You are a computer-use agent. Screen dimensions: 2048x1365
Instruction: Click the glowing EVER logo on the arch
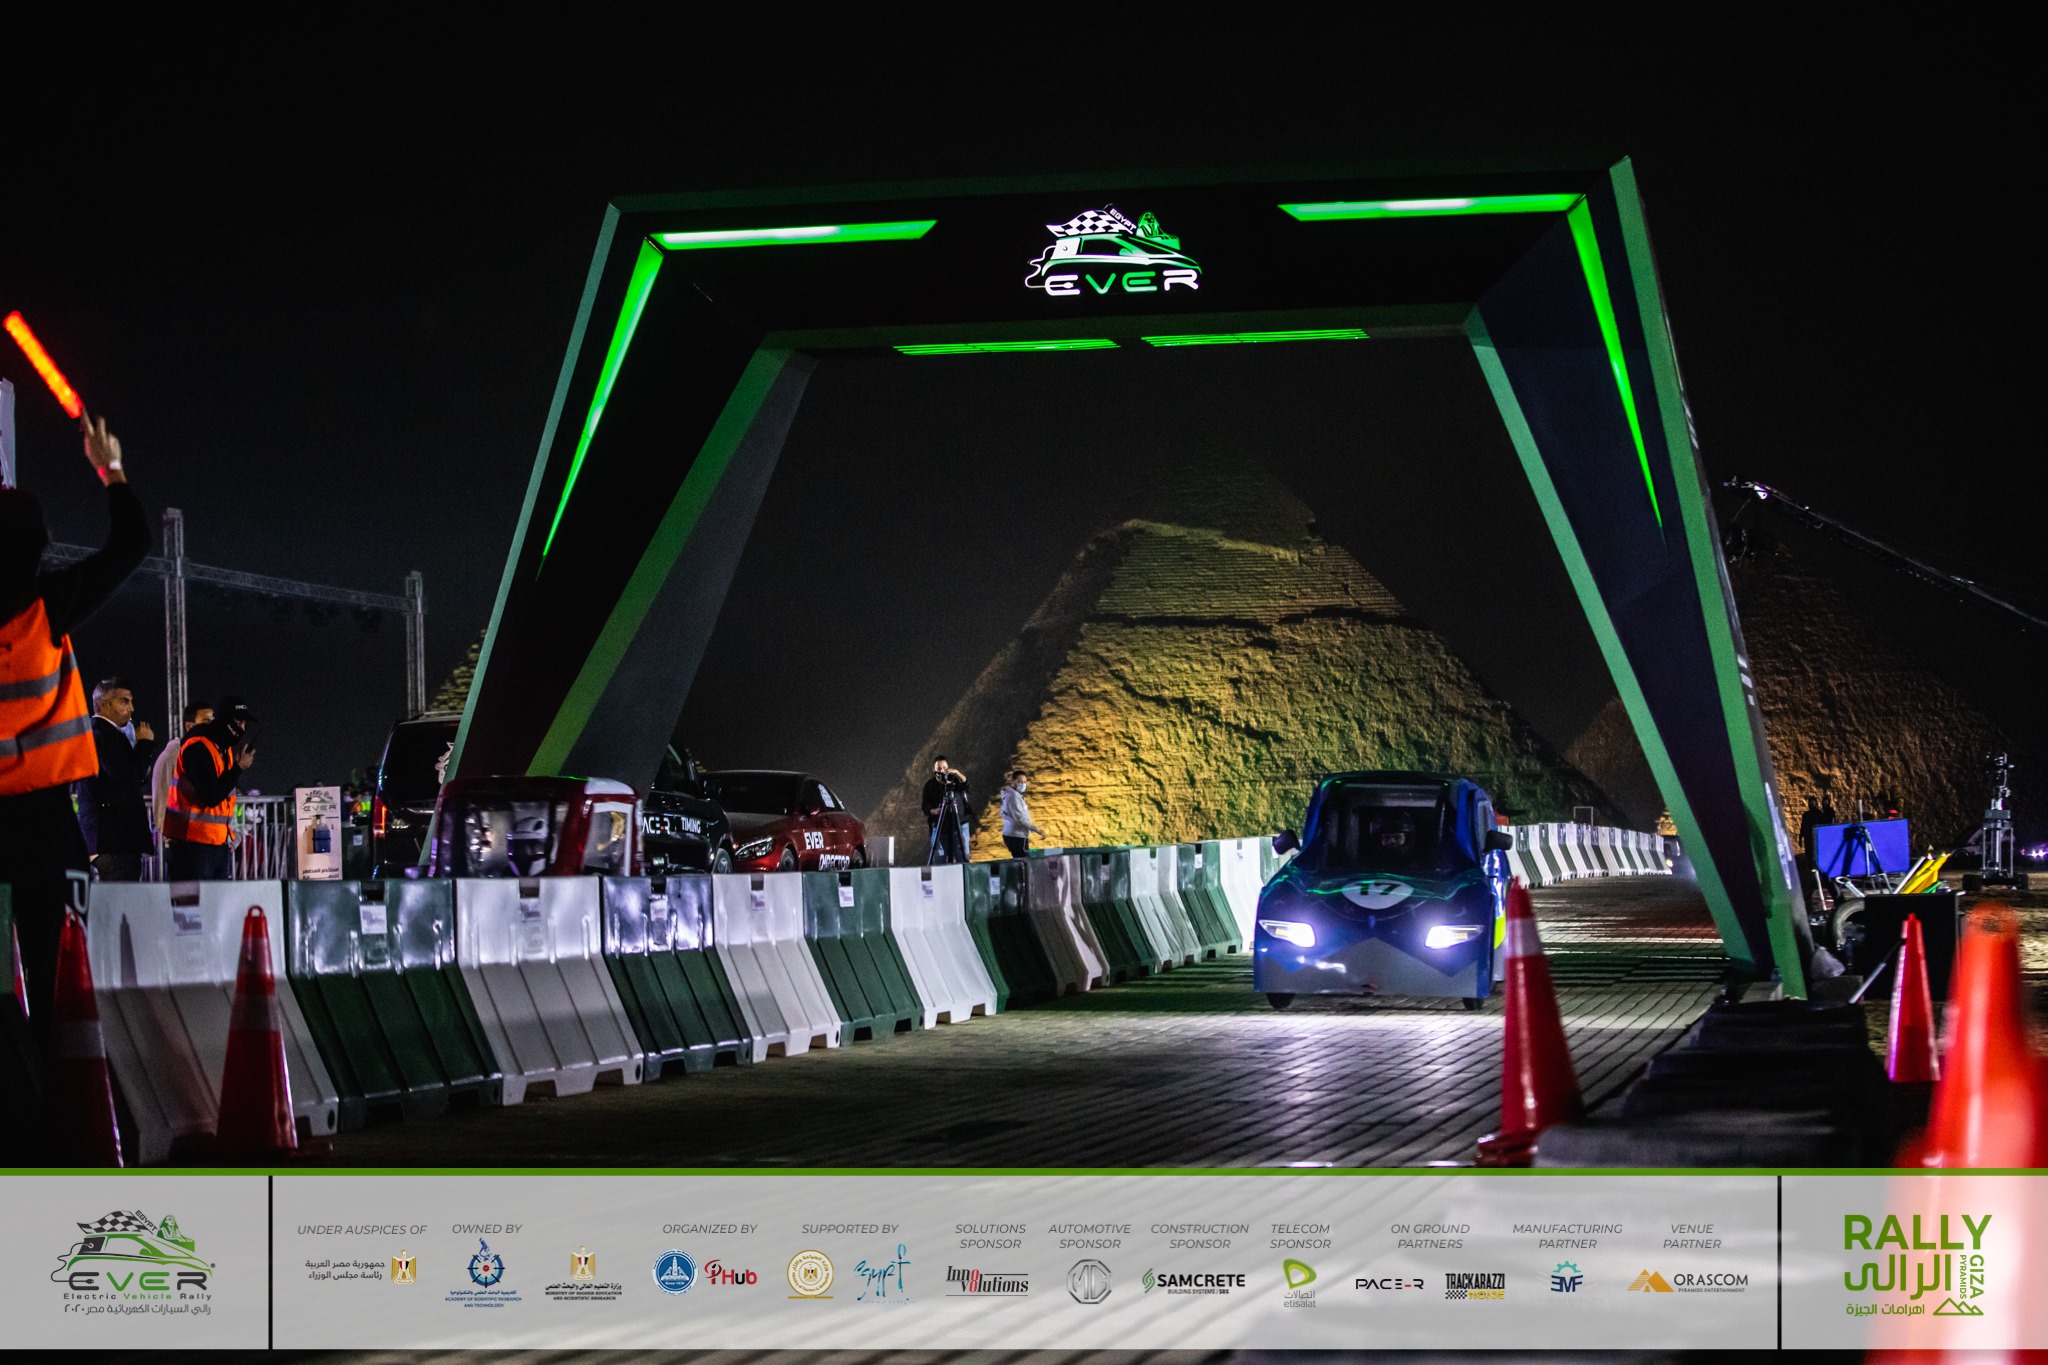[1113, 251]
